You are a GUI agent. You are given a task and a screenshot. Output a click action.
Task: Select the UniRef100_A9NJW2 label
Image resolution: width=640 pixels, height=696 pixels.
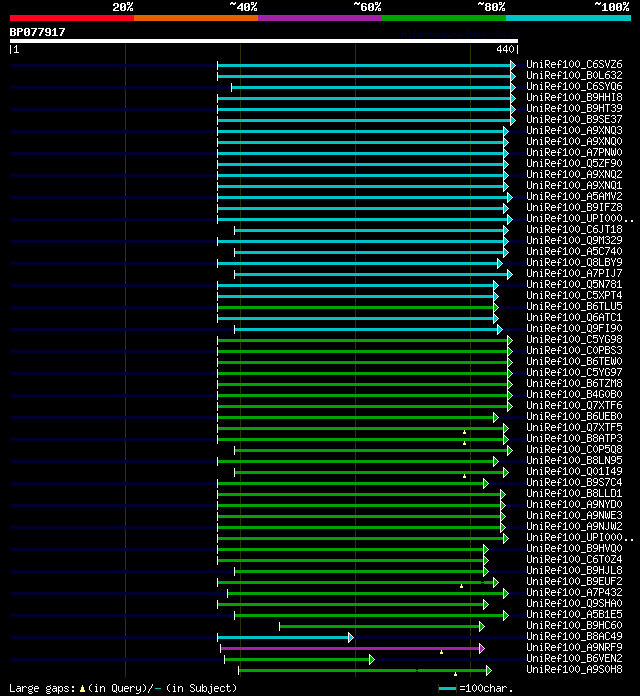click(x=574, y=526)
